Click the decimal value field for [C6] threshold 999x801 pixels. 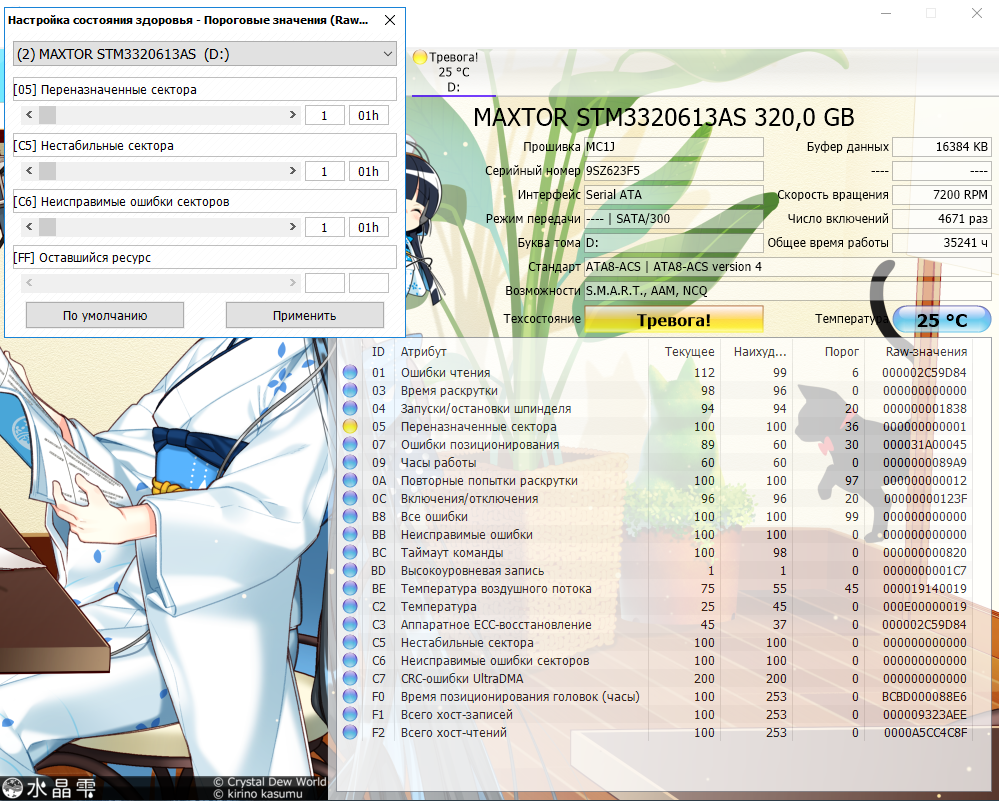point(325,227)
